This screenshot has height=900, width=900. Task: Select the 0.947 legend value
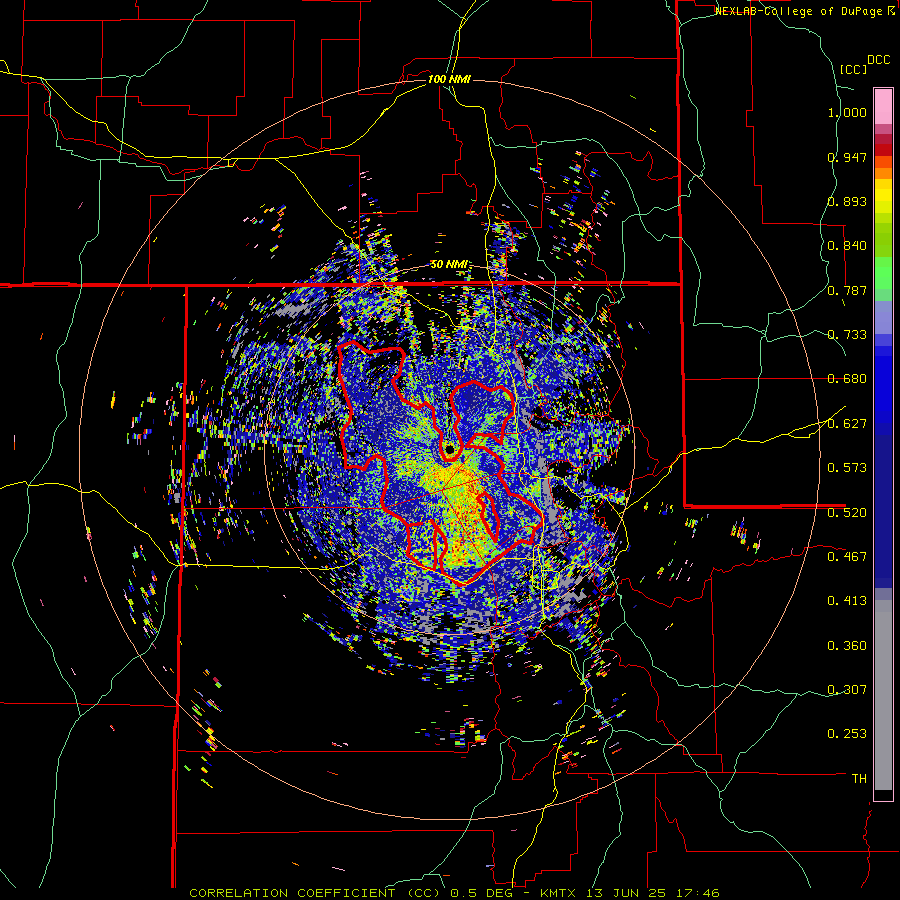[847, 157]
